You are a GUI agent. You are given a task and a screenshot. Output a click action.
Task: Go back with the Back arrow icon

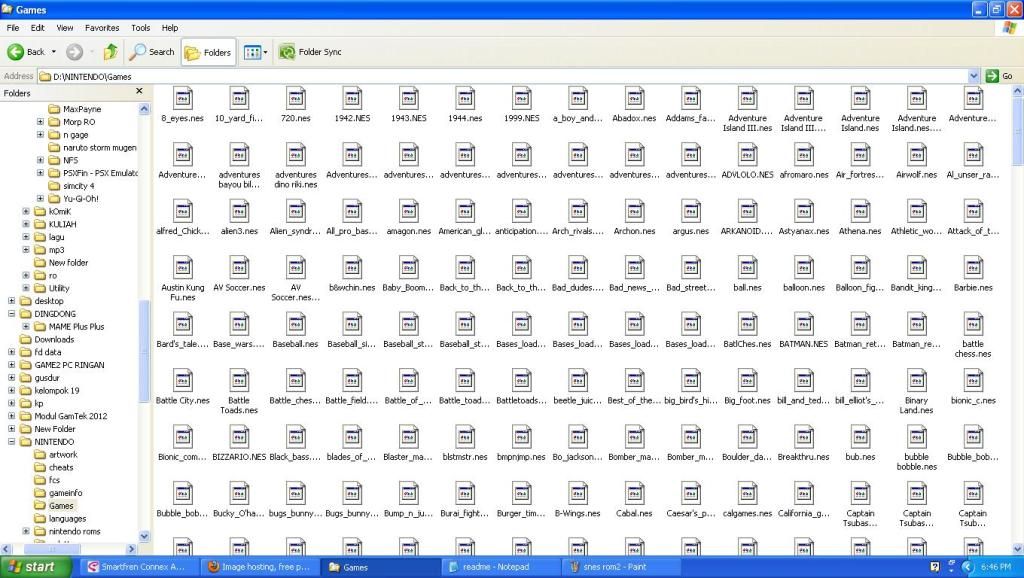pos(16,52)
